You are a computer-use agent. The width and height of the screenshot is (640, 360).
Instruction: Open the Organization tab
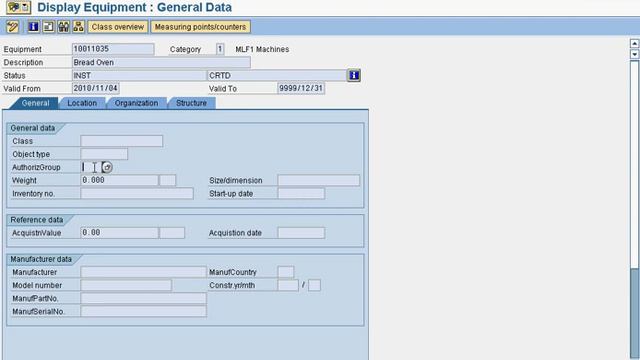[136, 103]
